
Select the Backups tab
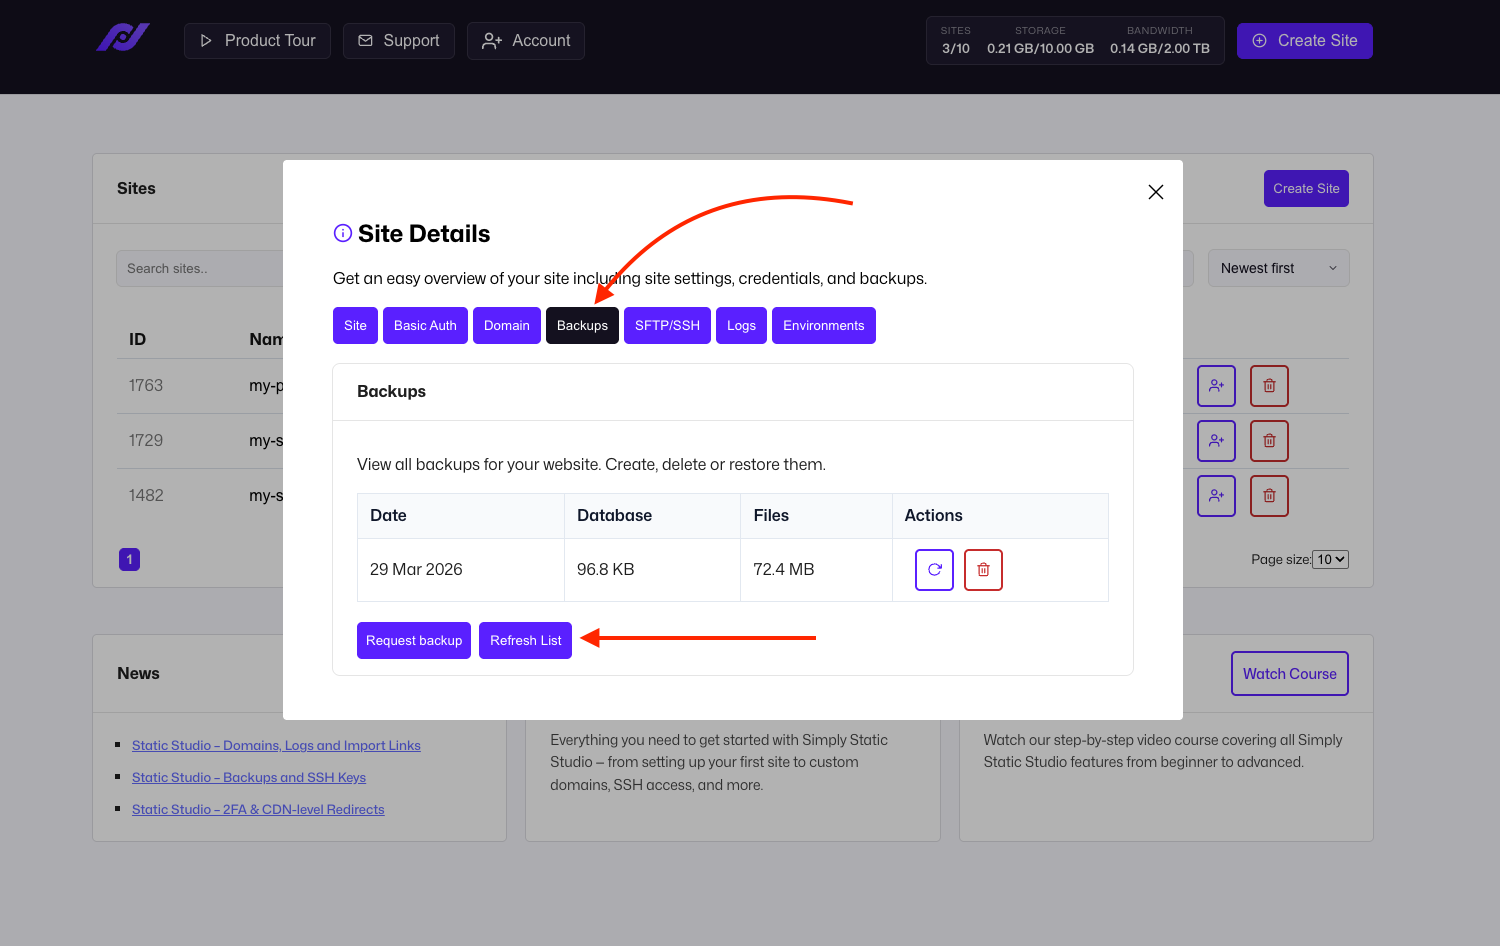[582, 326]
